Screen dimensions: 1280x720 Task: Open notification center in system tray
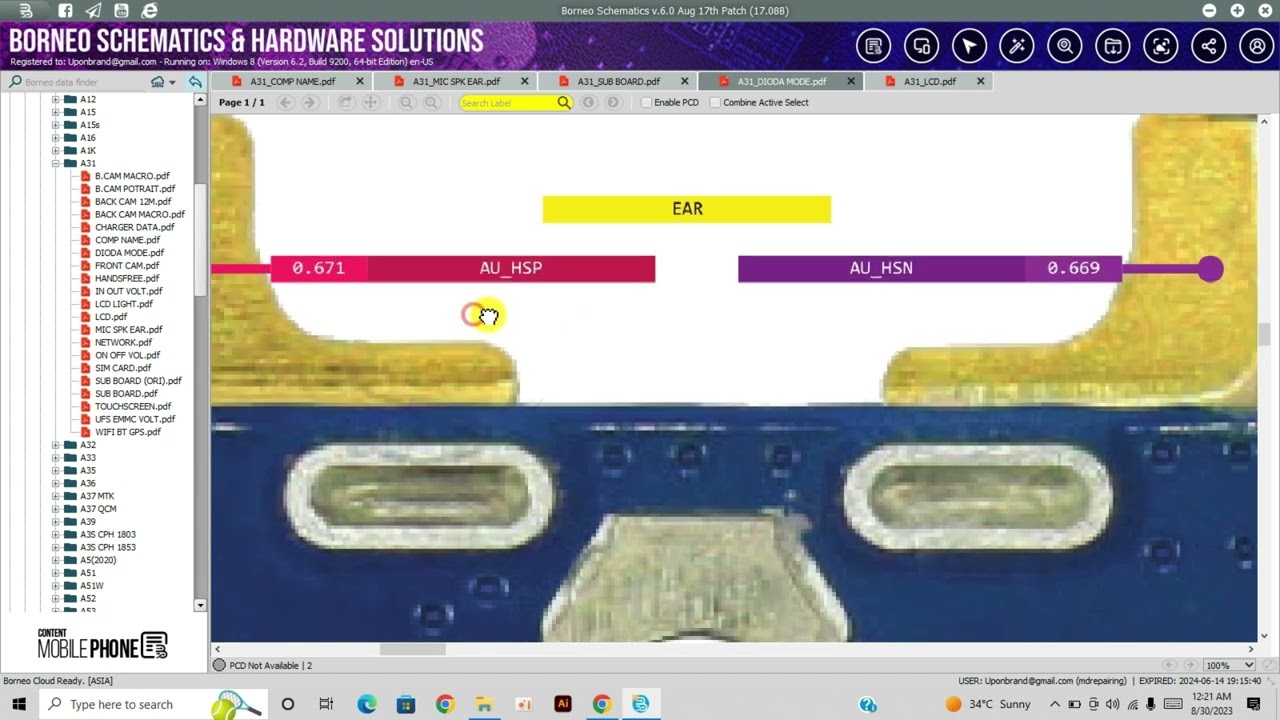pos(1254,704)
